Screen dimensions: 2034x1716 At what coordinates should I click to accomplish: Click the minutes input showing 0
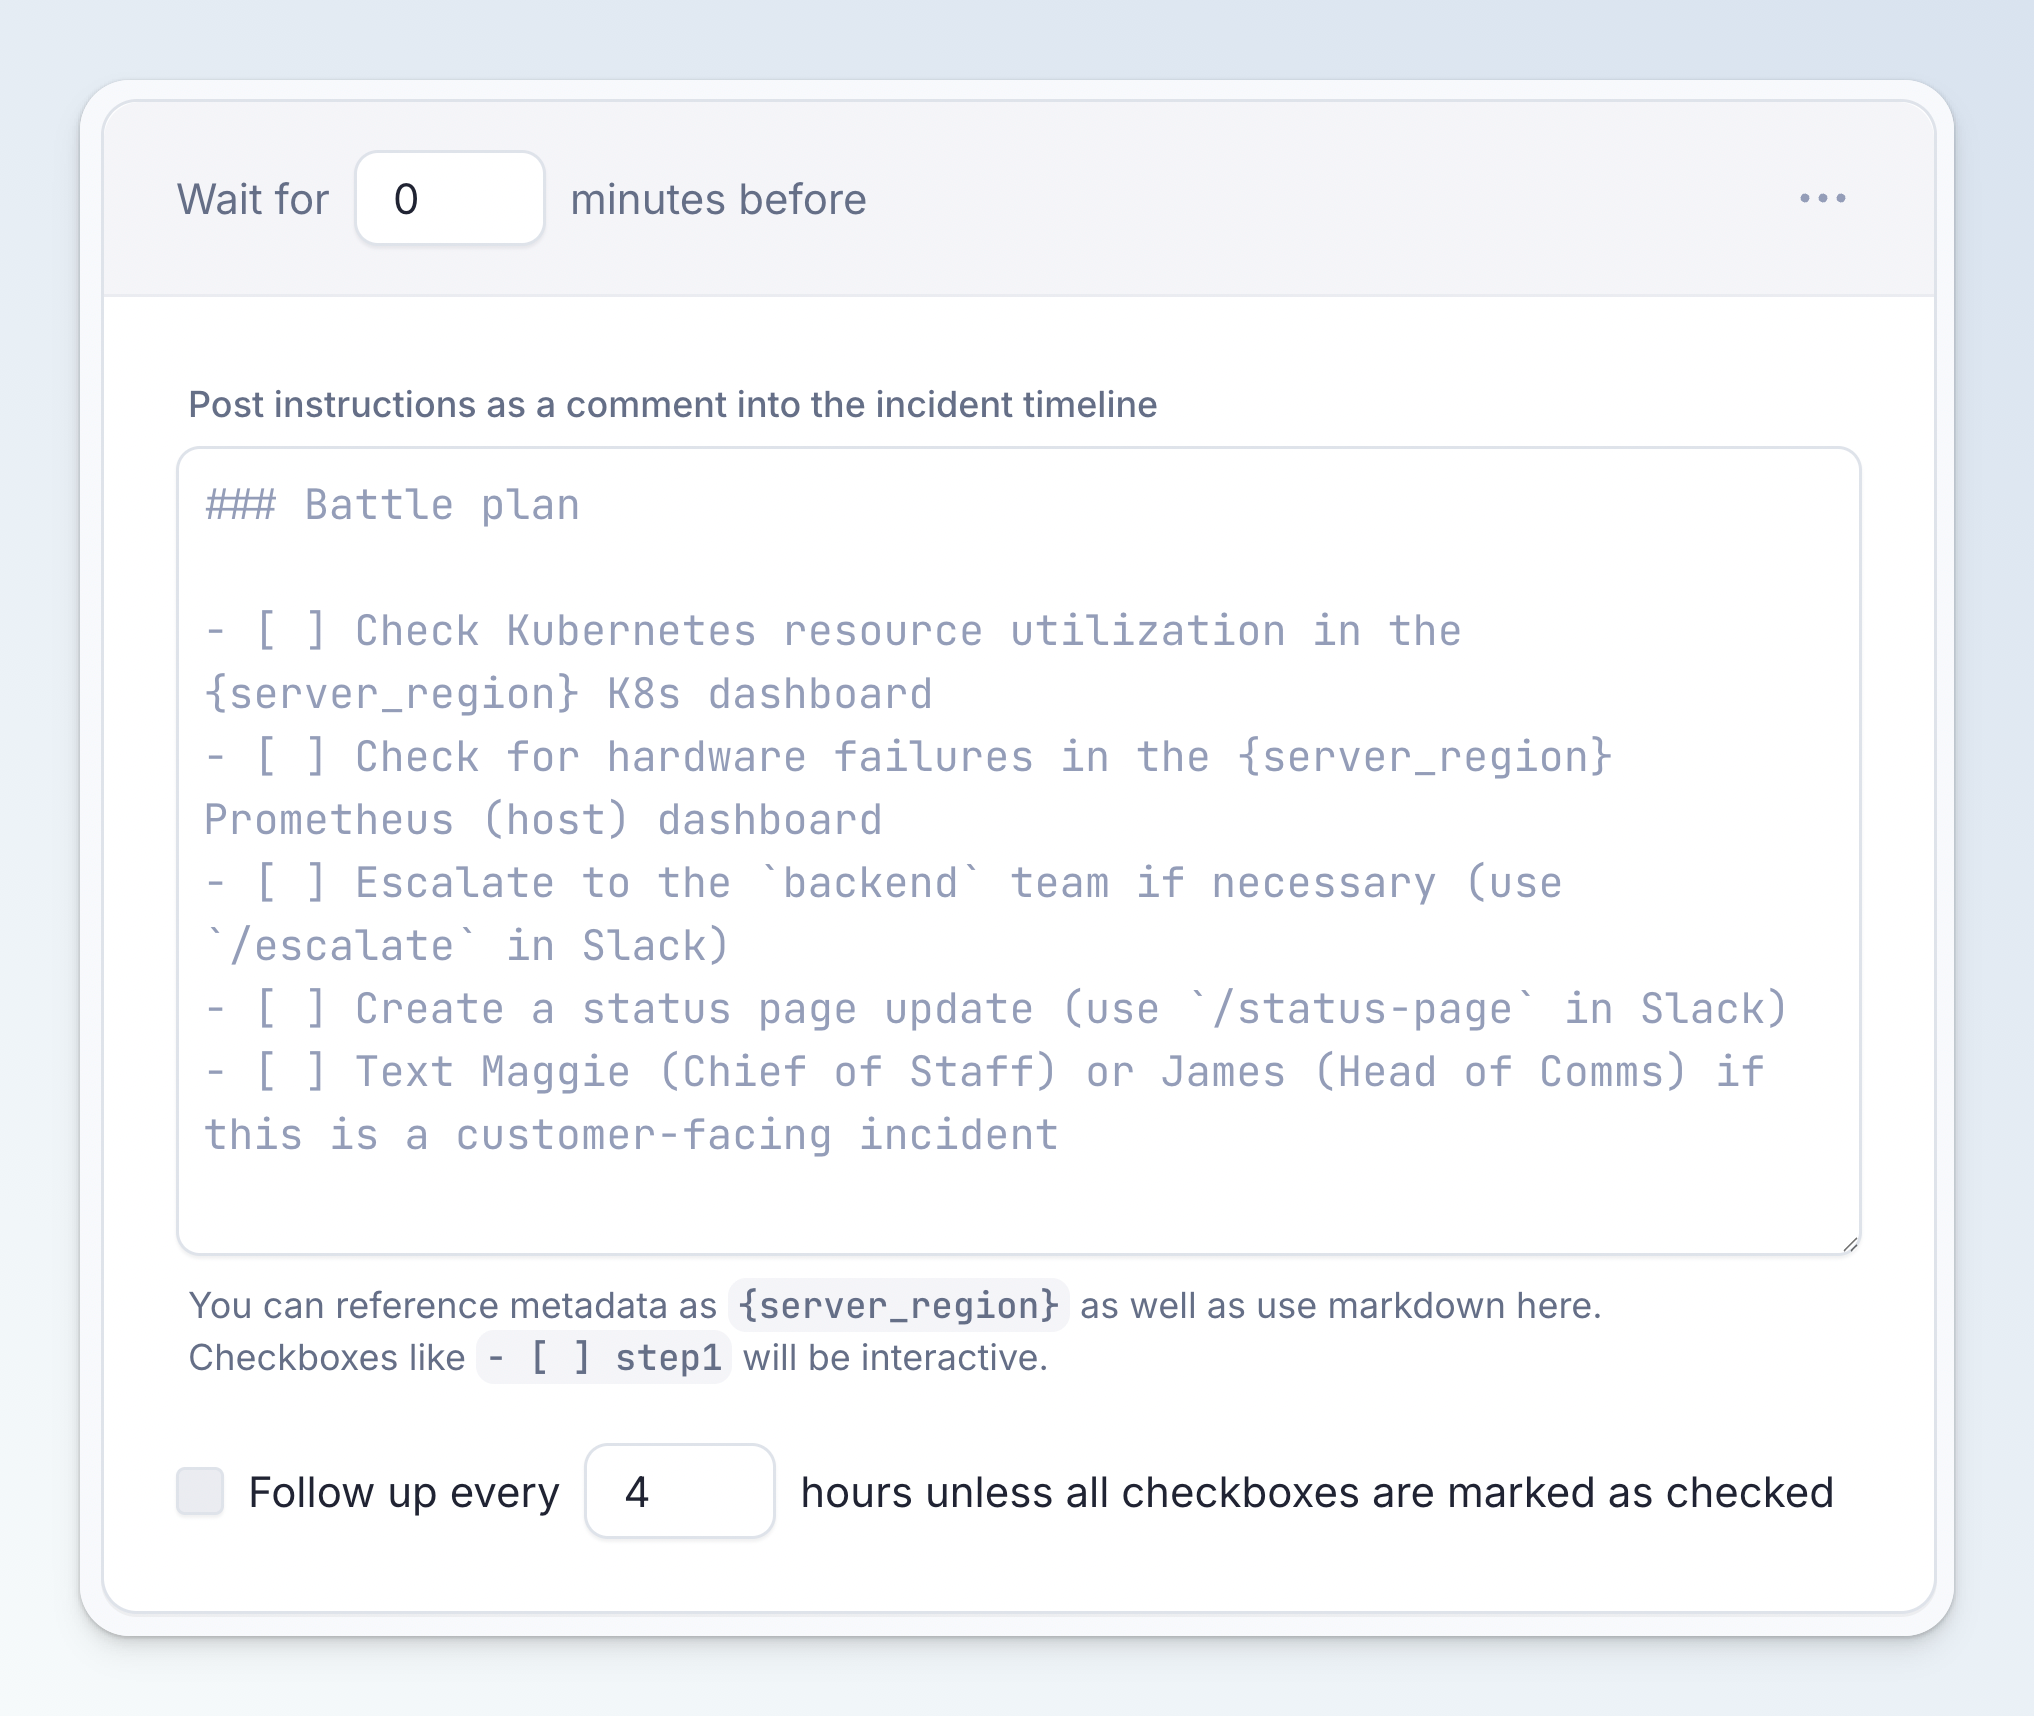[x=449, y=198]
